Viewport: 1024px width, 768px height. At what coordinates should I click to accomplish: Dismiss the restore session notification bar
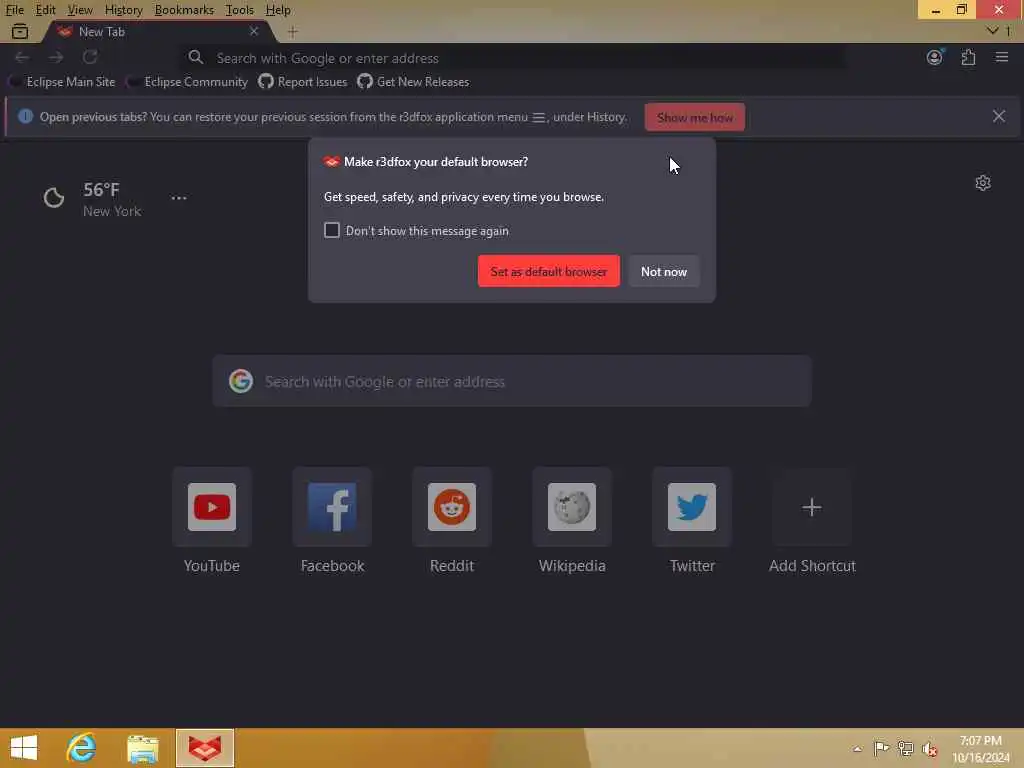pyautogui.click(x=999, y=116)
